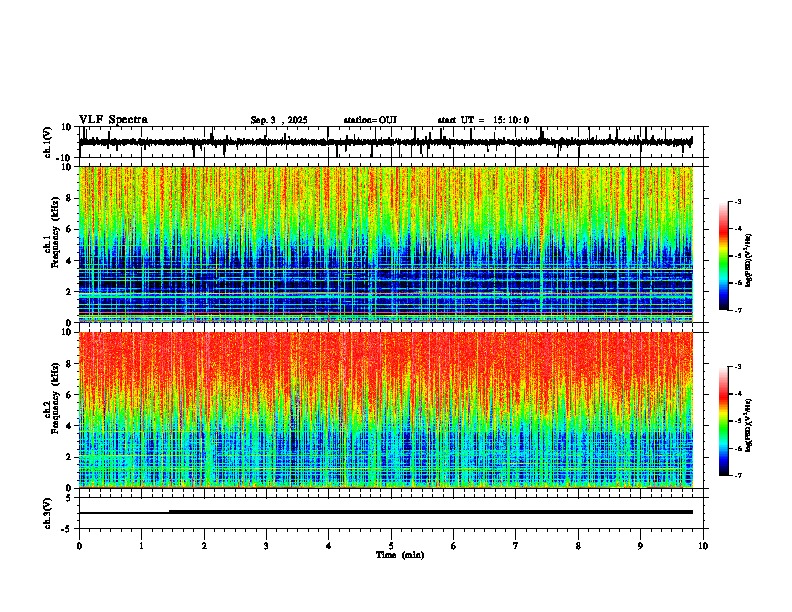Click the ch.3 voltage trace panel
Screen dimensions: 792x612
391,513
